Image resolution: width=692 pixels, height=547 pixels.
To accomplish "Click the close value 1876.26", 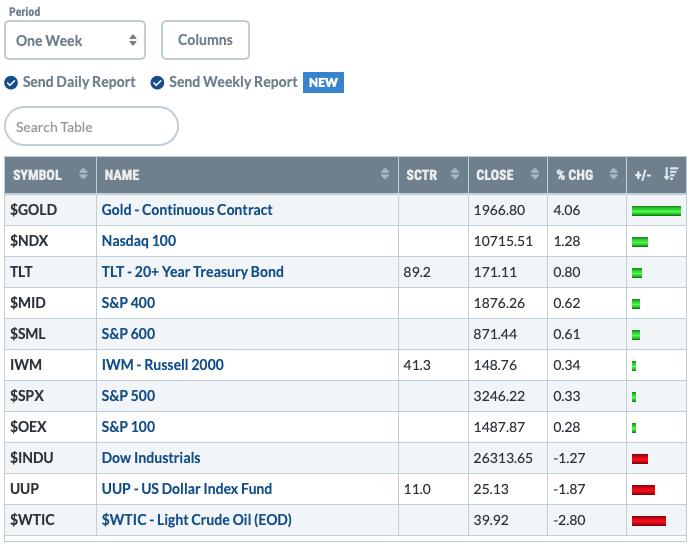I will (499, 303).
